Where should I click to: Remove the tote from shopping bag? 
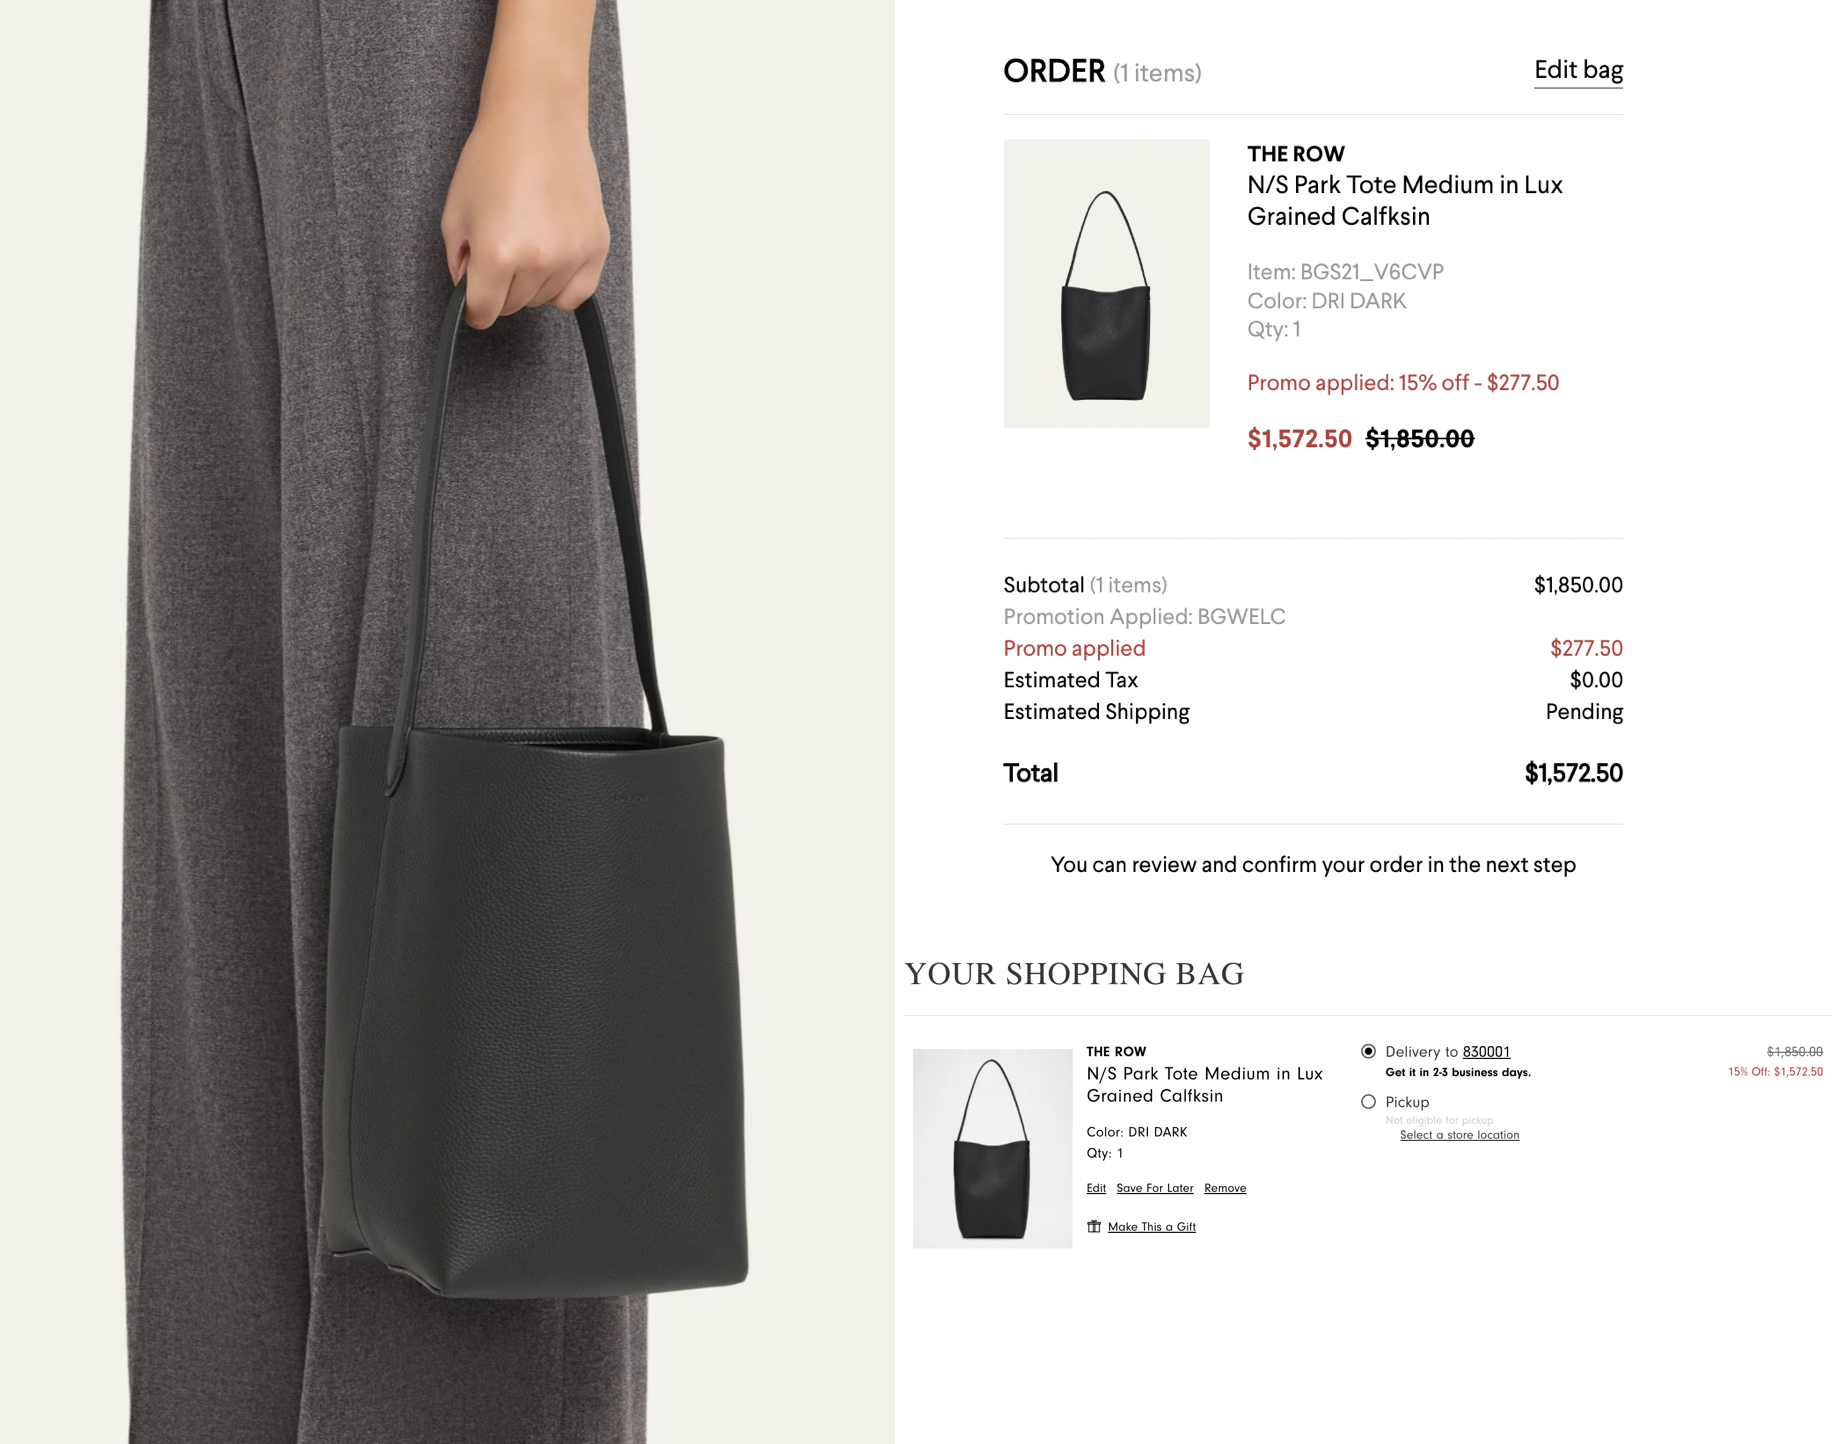click(x=1225, y=1188)
